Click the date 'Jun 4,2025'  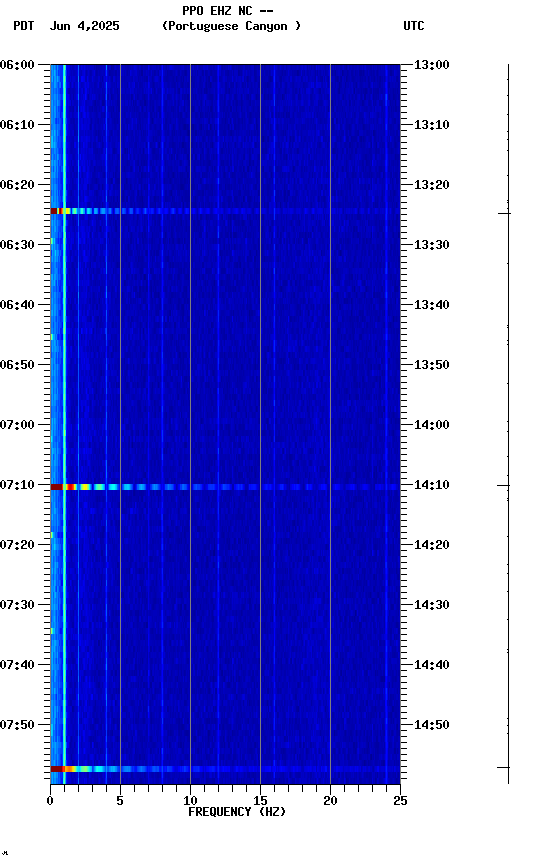click(84, 26)
